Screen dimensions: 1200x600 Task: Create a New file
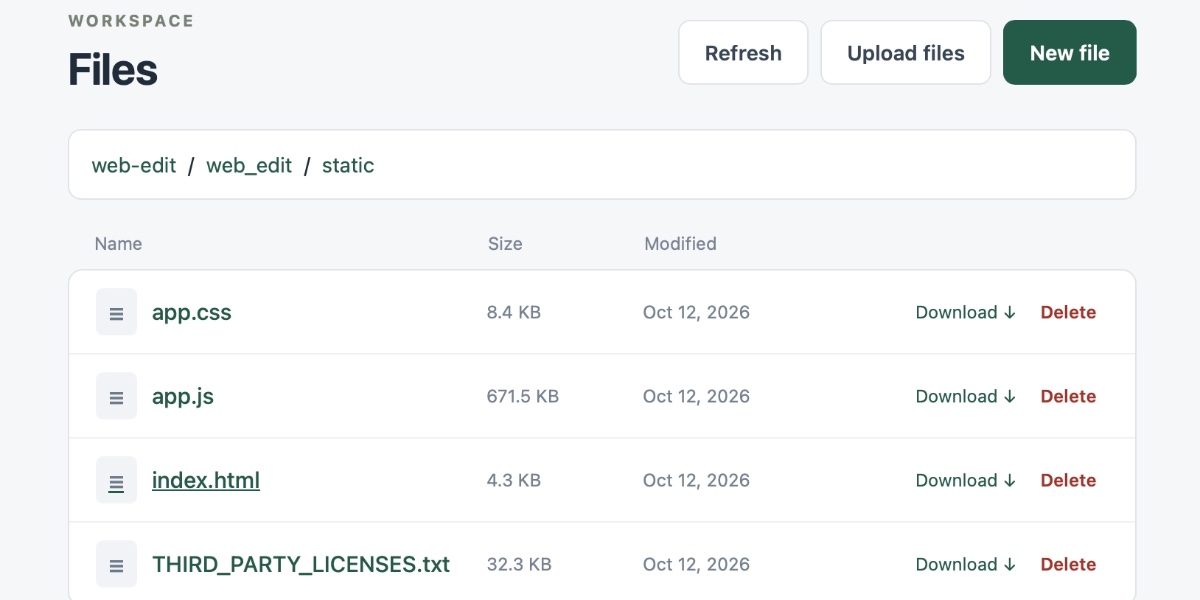tap(1070, 53)
